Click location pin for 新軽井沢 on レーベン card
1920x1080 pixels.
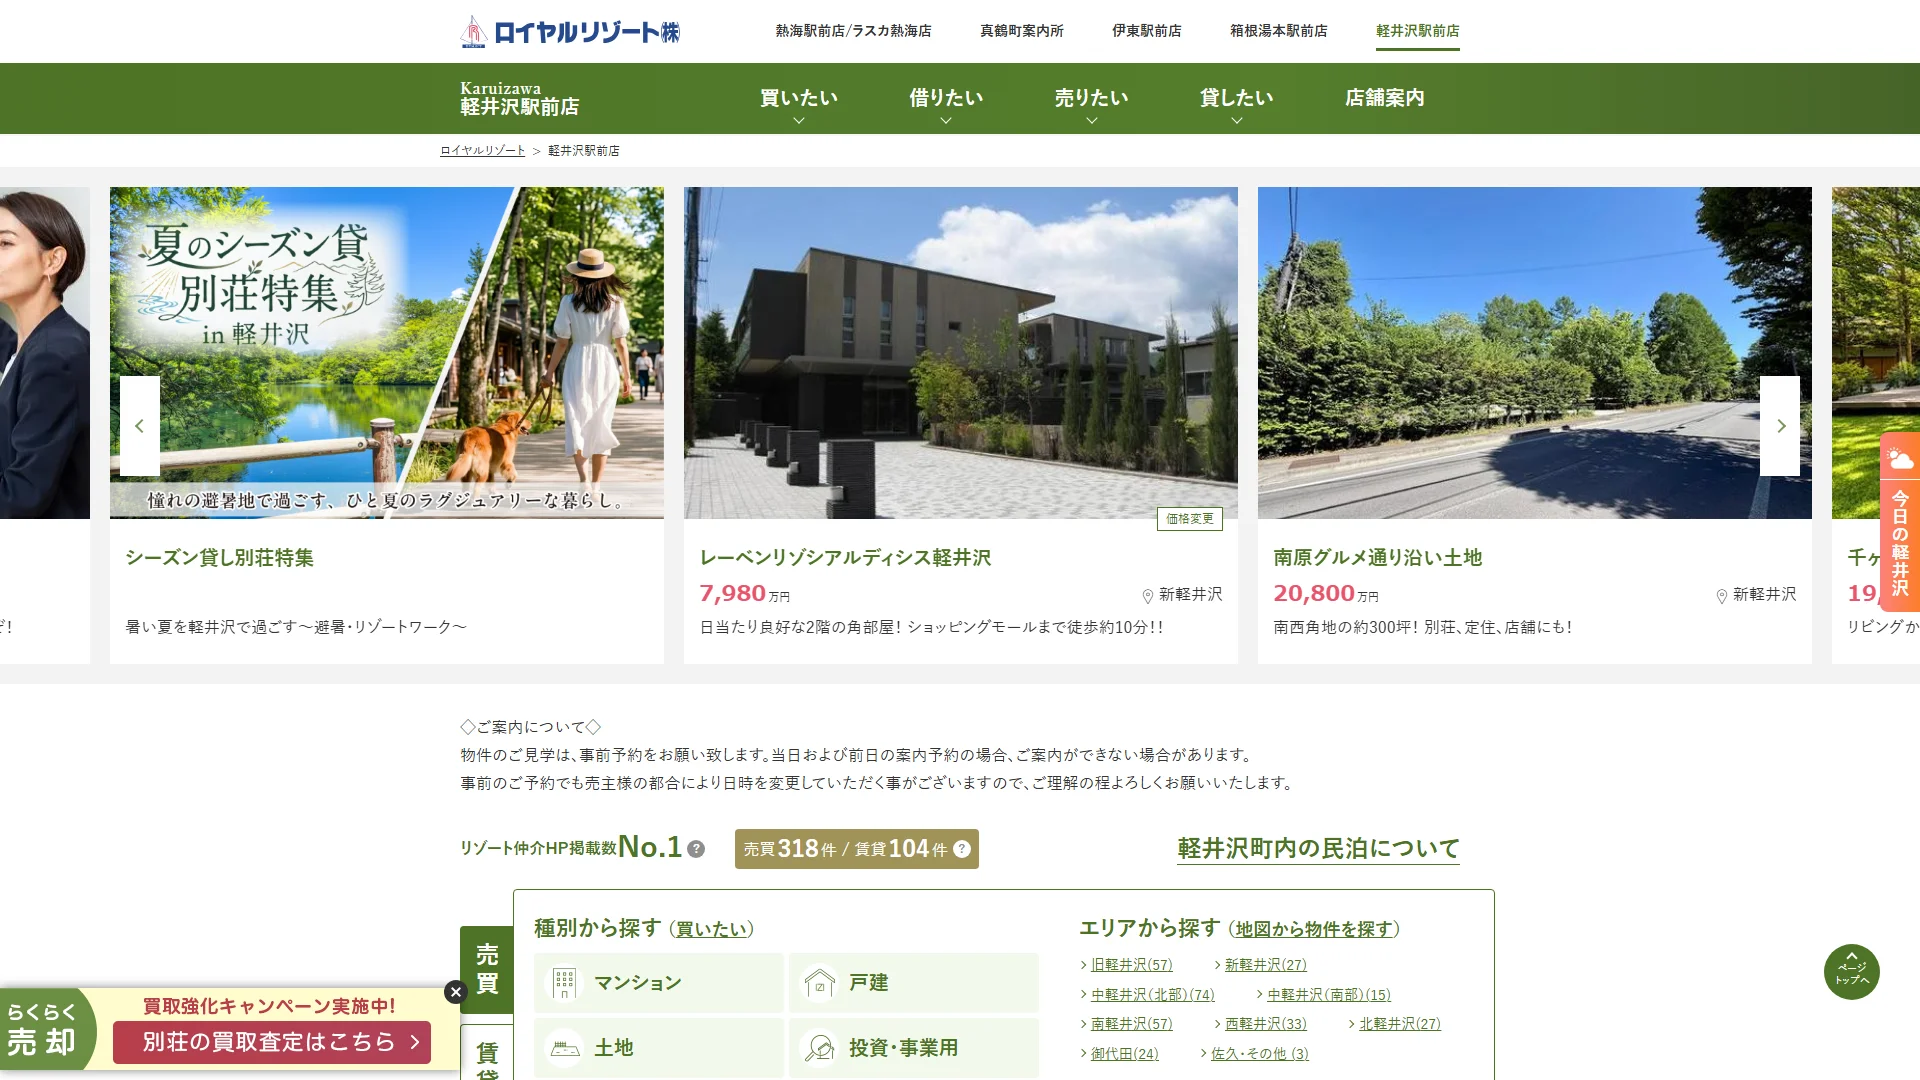1148,596
